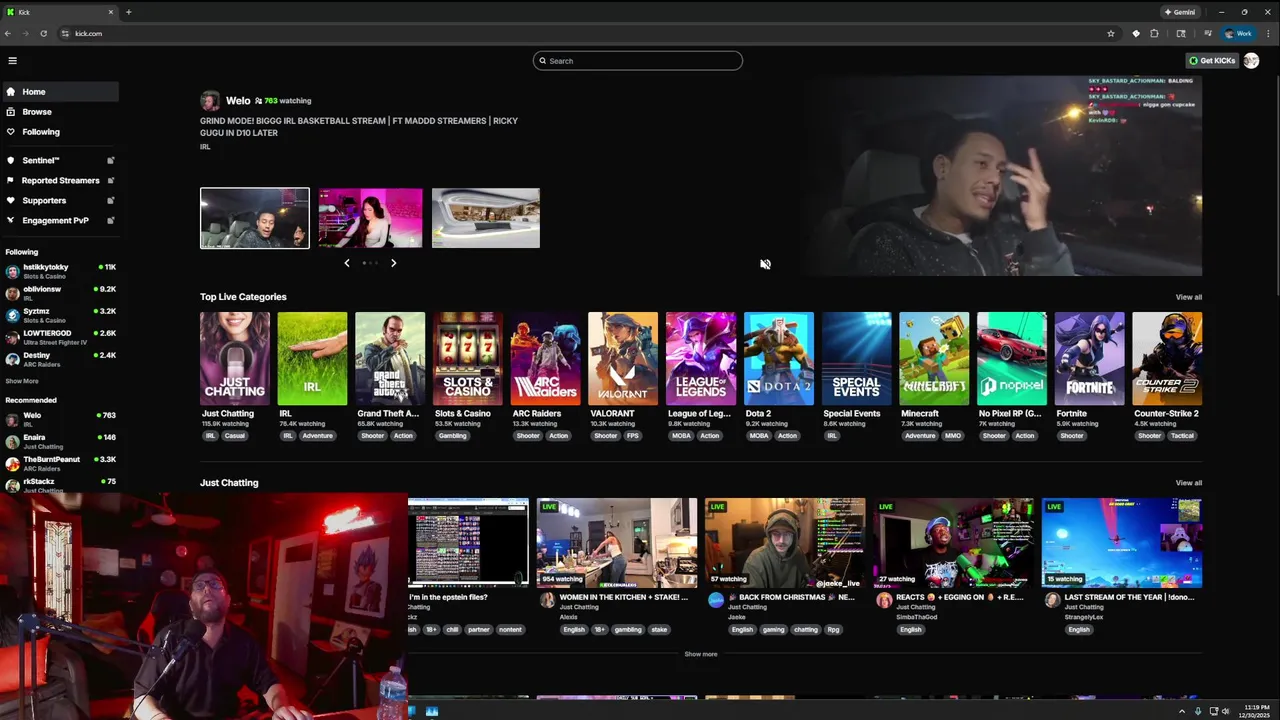Open the Counter-Strike 2 category card

coord(1167,359)
